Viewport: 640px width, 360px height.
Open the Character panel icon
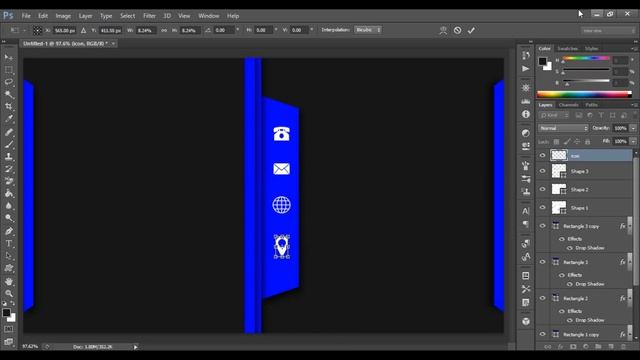click(x=526, y=211)
